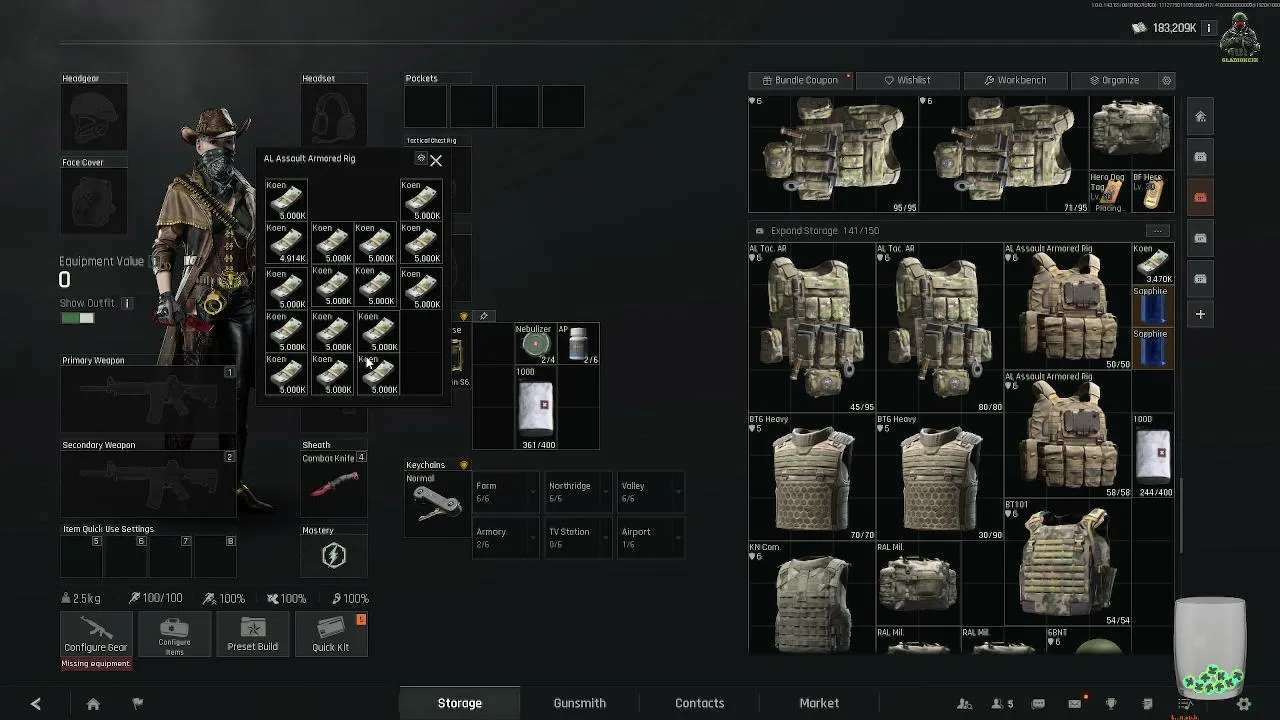Select quick use slot 5

[x=82, y=556]
